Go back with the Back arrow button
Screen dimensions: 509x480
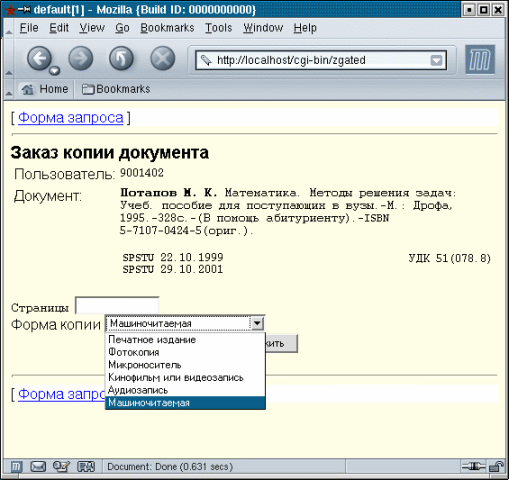pos(39,58)
